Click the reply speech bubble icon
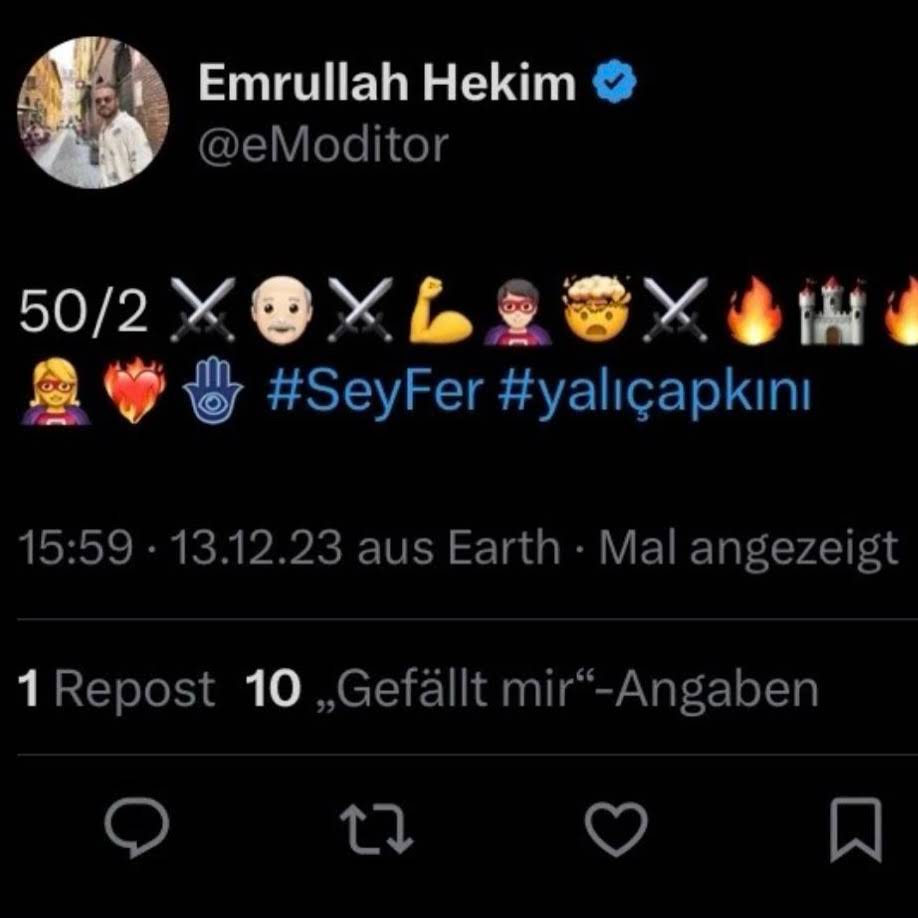 point(137,829)
